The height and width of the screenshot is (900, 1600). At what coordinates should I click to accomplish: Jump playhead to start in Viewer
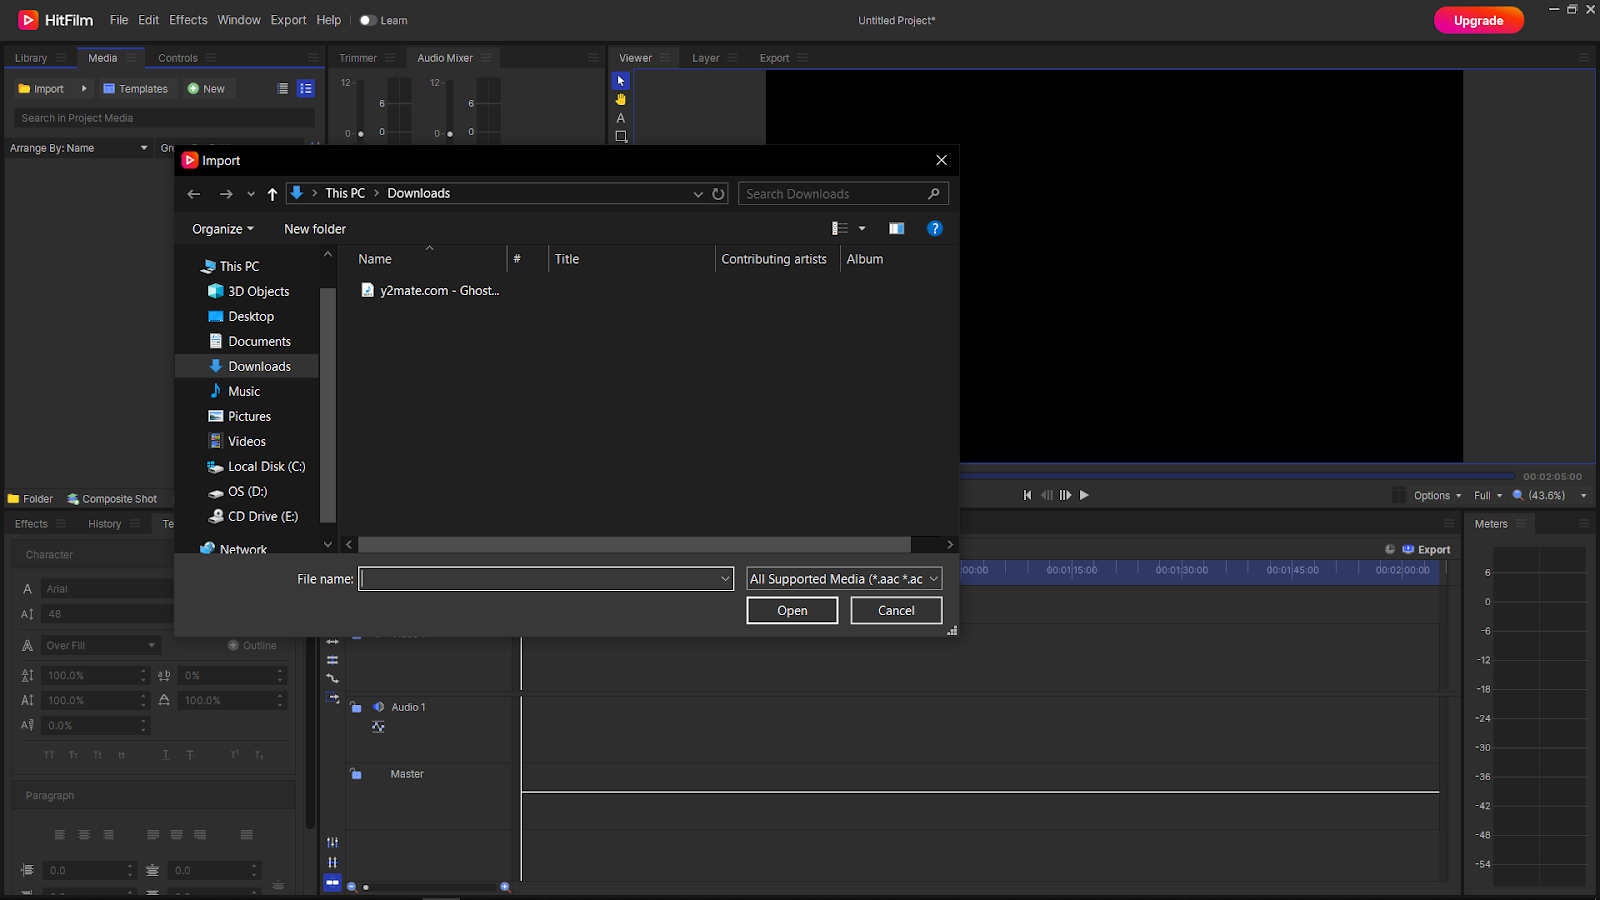click(x=1027, y=495)
